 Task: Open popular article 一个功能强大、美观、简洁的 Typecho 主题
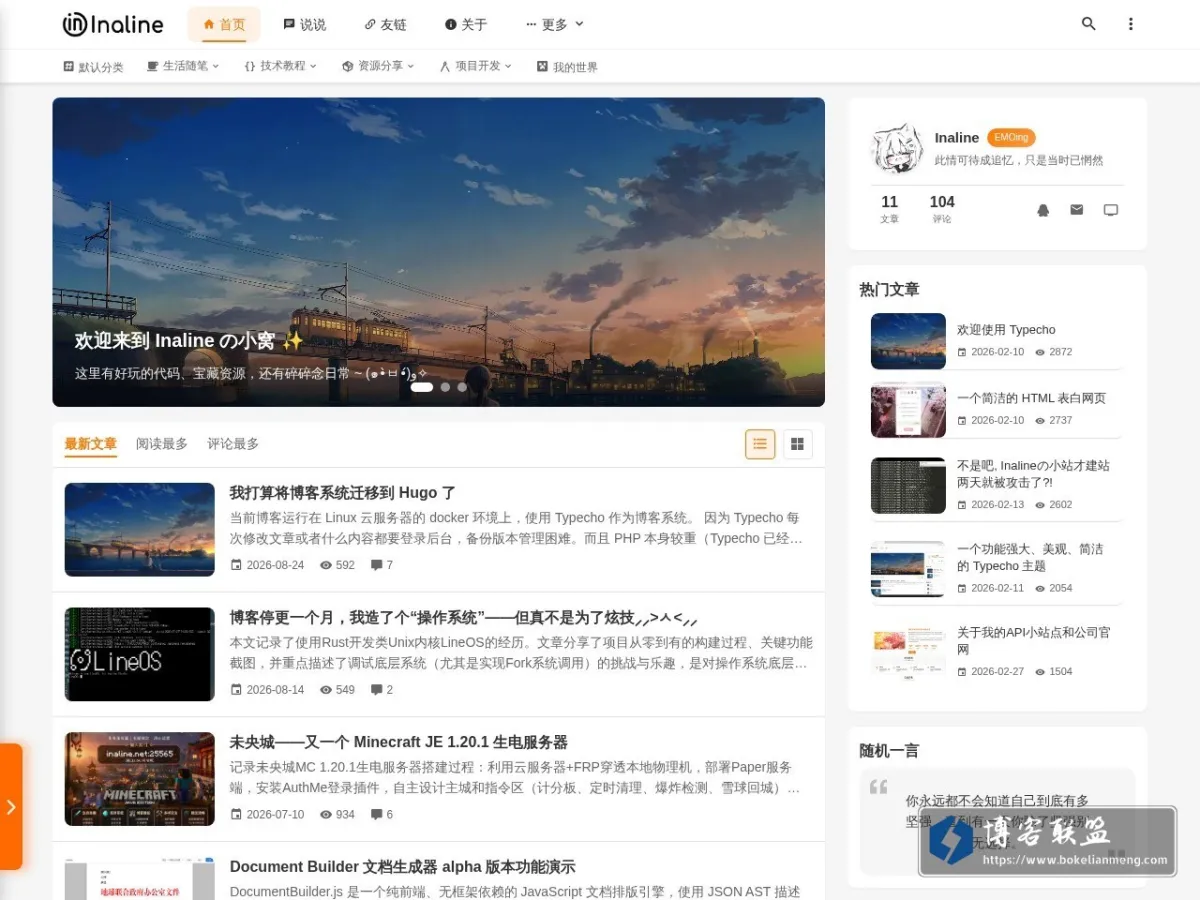tap(1030, 557)
